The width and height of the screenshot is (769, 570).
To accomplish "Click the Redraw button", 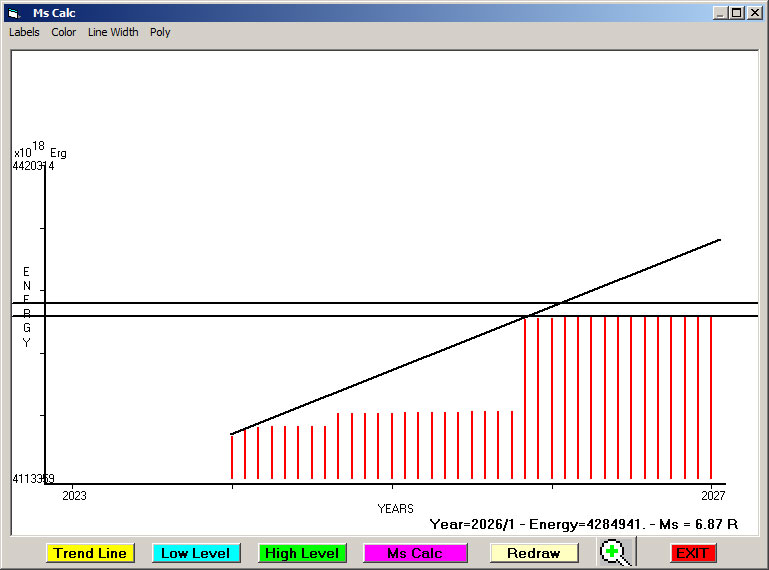I will (x=534, y=553).
